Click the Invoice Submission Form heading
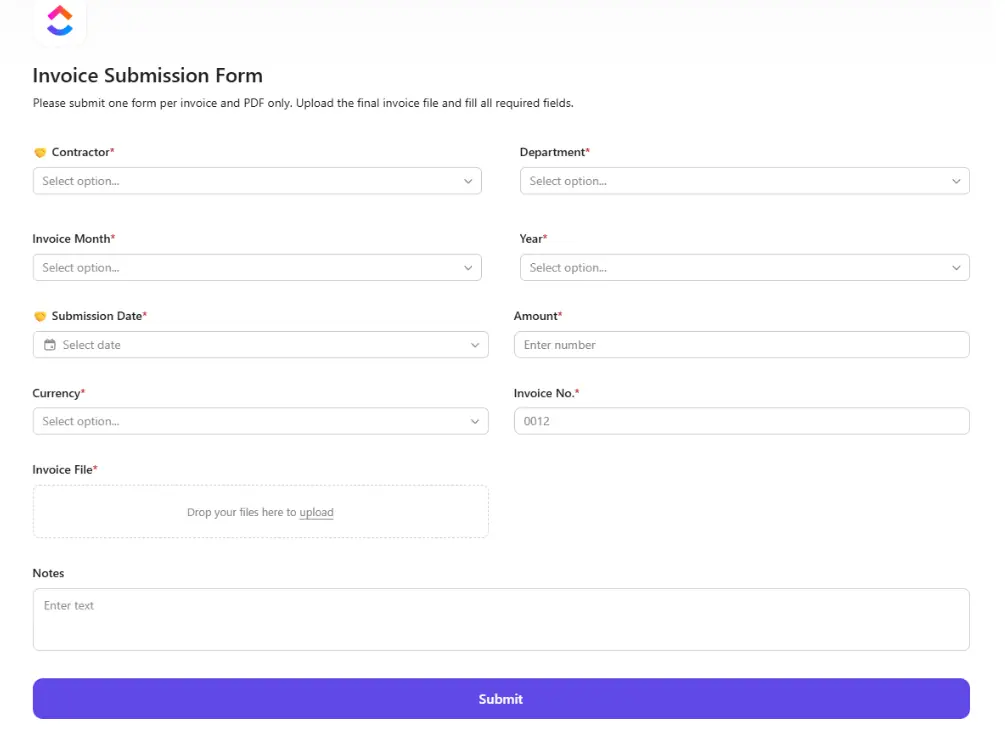The image size is (1005, 737). (147, 76)
